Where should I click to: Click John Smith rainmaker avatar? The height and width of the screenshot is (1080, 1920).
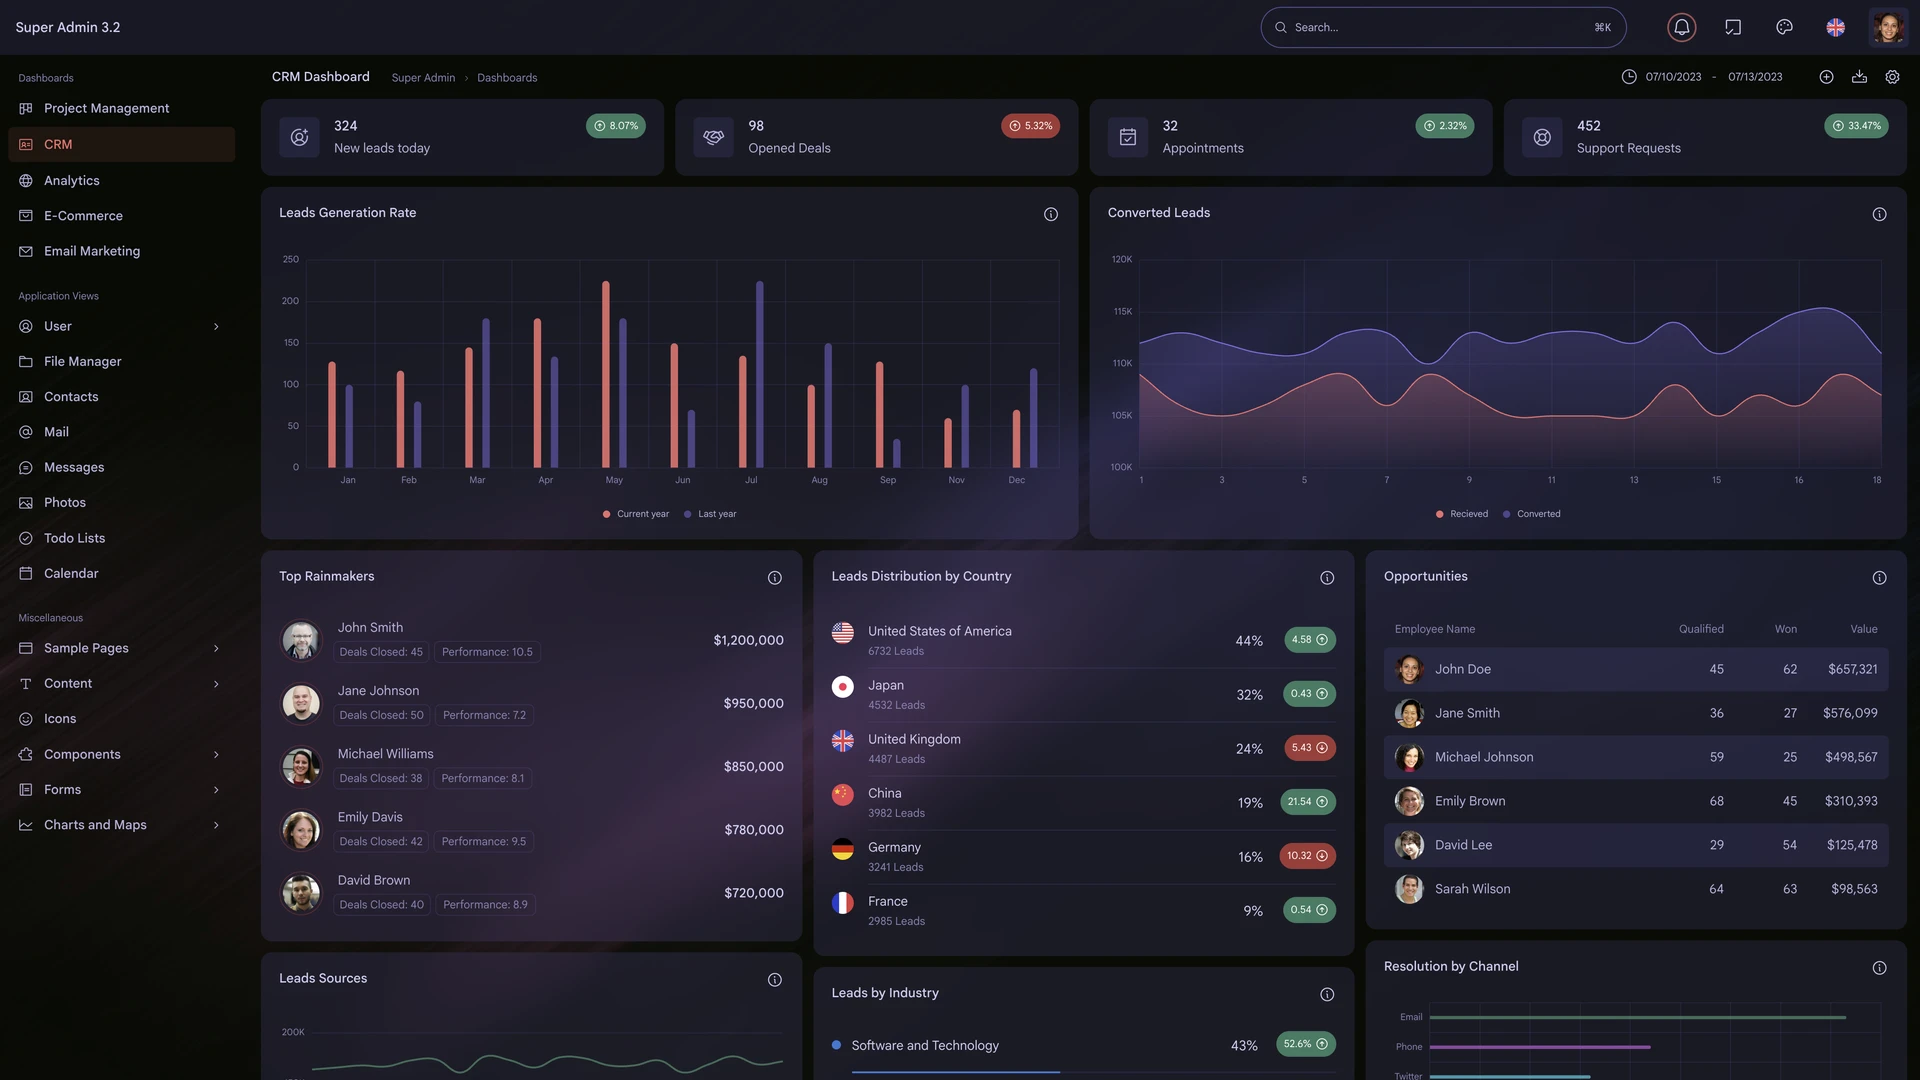301,640
